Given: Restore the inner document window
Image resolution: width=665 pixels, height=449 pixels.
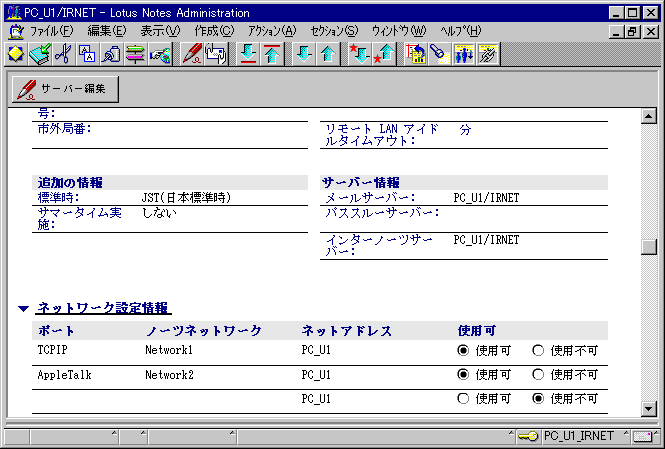Looking at the screenshot, I should (632, 32).
